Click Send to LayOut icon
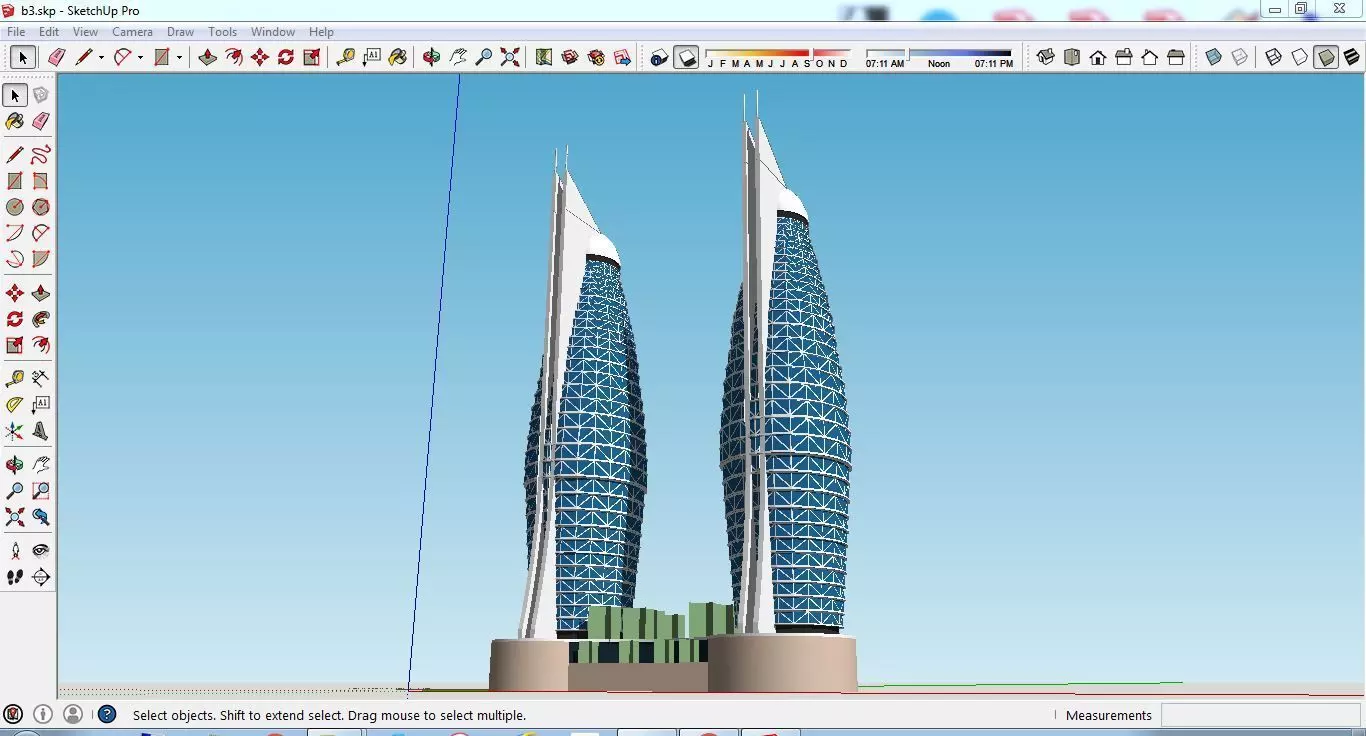The image size is (1366, 736). point(622,57)
